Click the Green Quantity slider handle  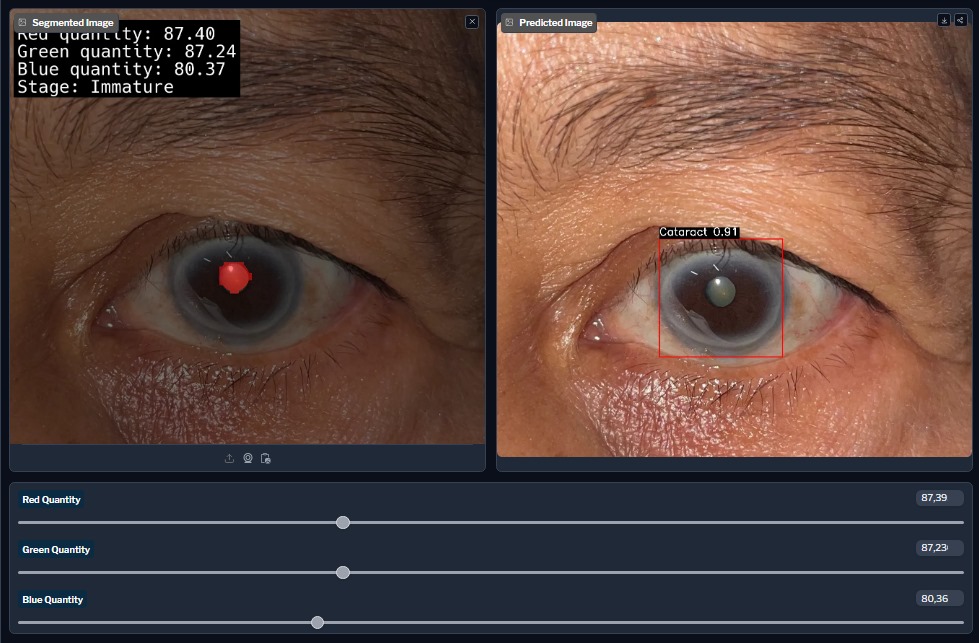344,572
